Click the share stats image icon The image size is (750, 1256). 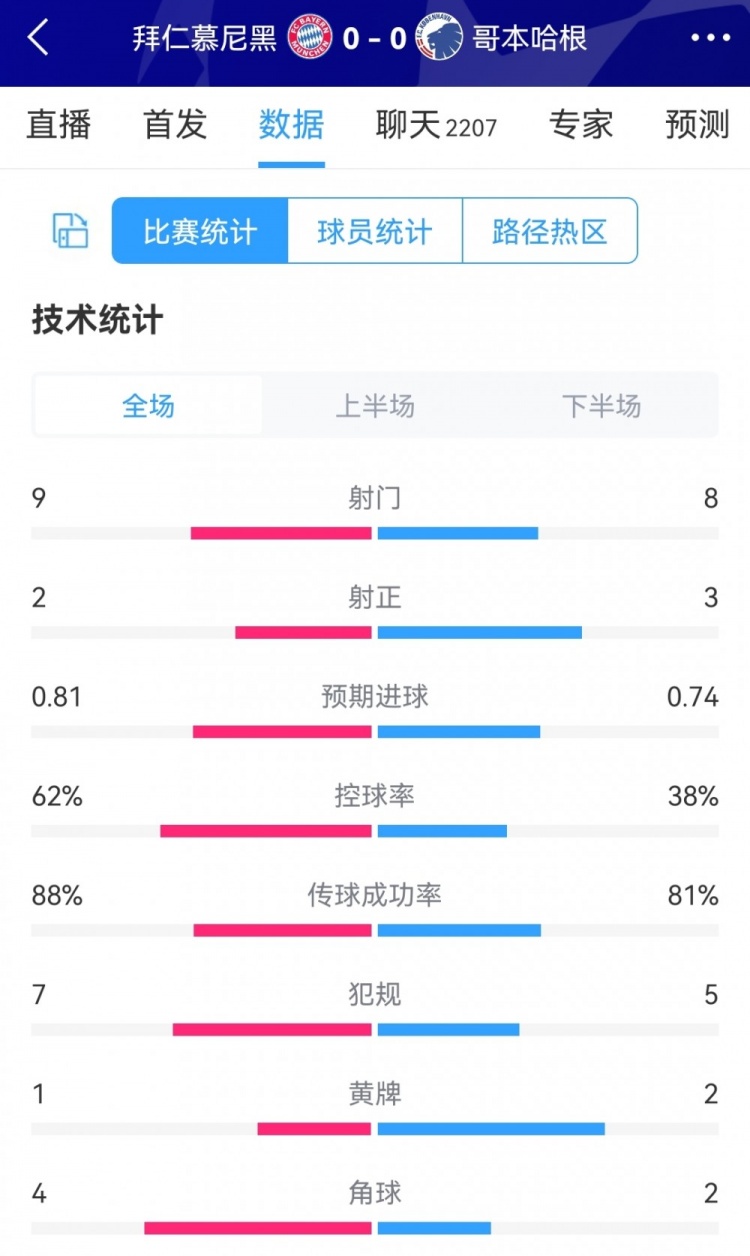[x=67, y=231]
